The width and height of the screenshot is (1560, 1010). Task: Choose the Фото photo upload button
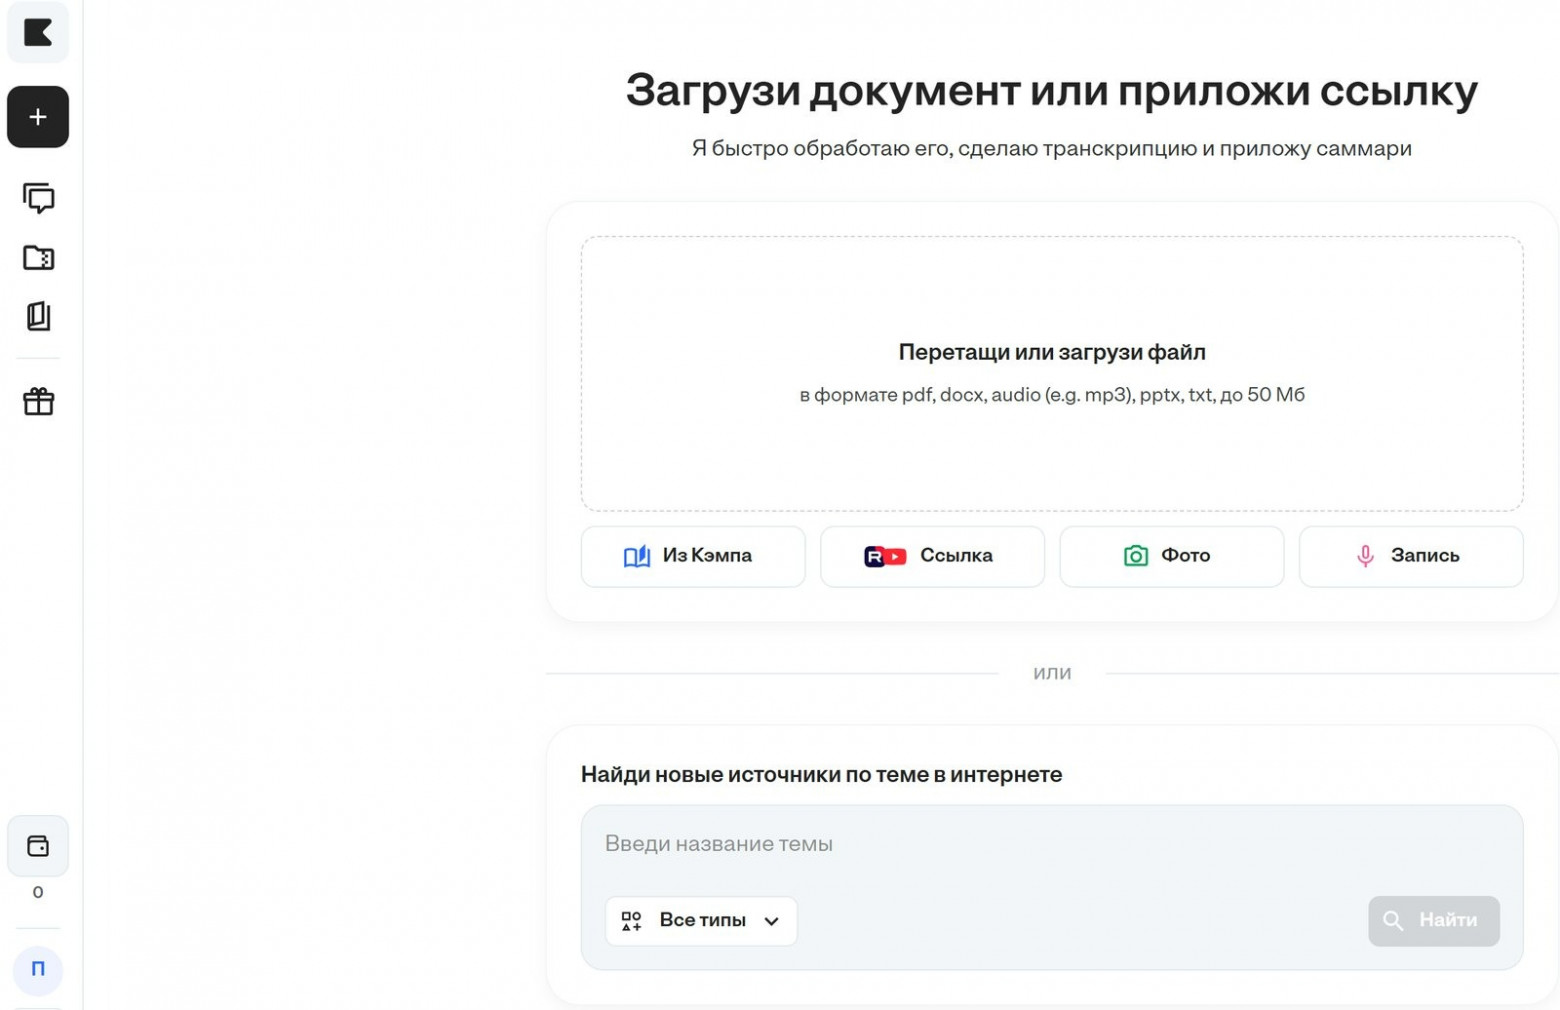(1171, 556)
